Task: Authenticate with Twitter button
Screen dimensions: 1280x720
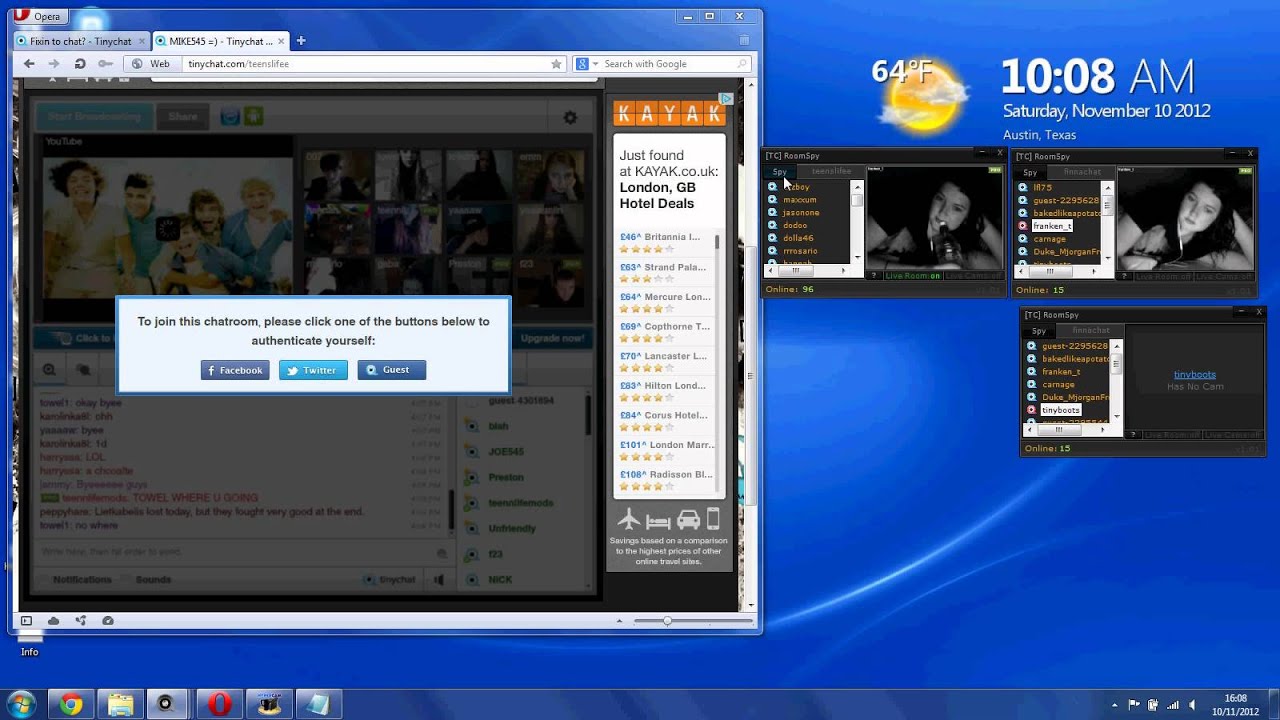Action: point(313,370)
